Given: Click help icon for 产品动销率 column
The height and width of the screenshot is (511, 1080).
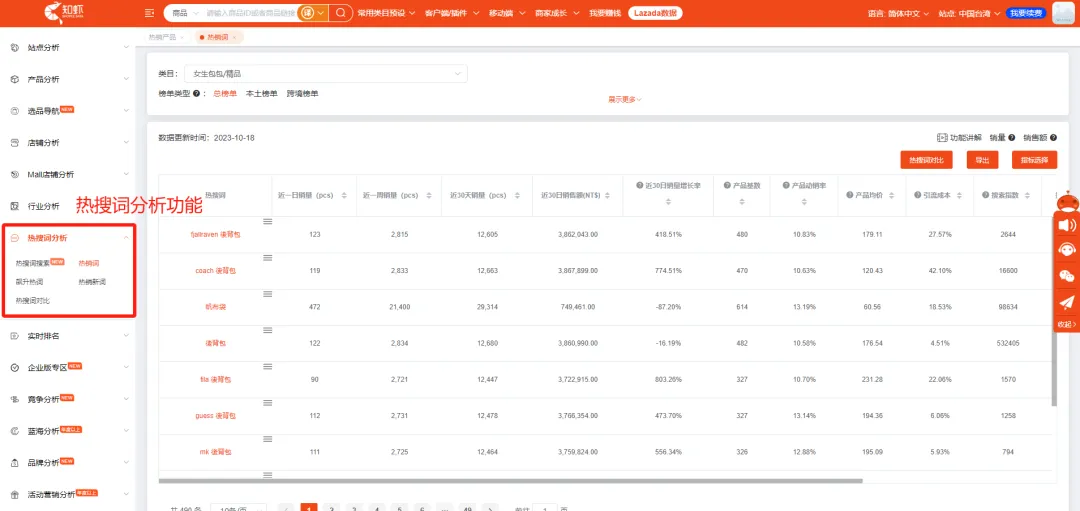Looking at the screenshot, I should [786, 186].
